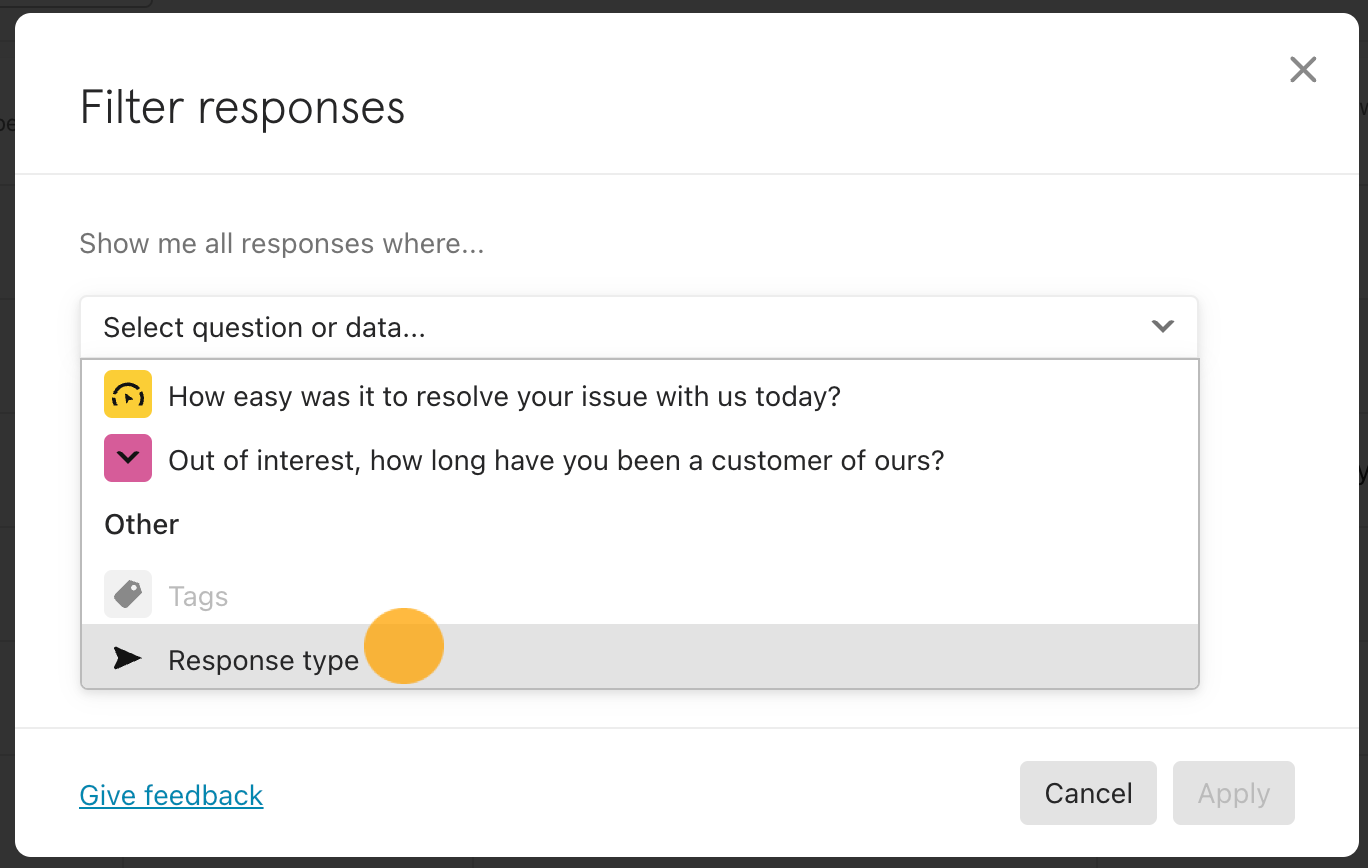Close the Filter responses dialog
The image size is (1368, 868).
tap(1303, 69)
